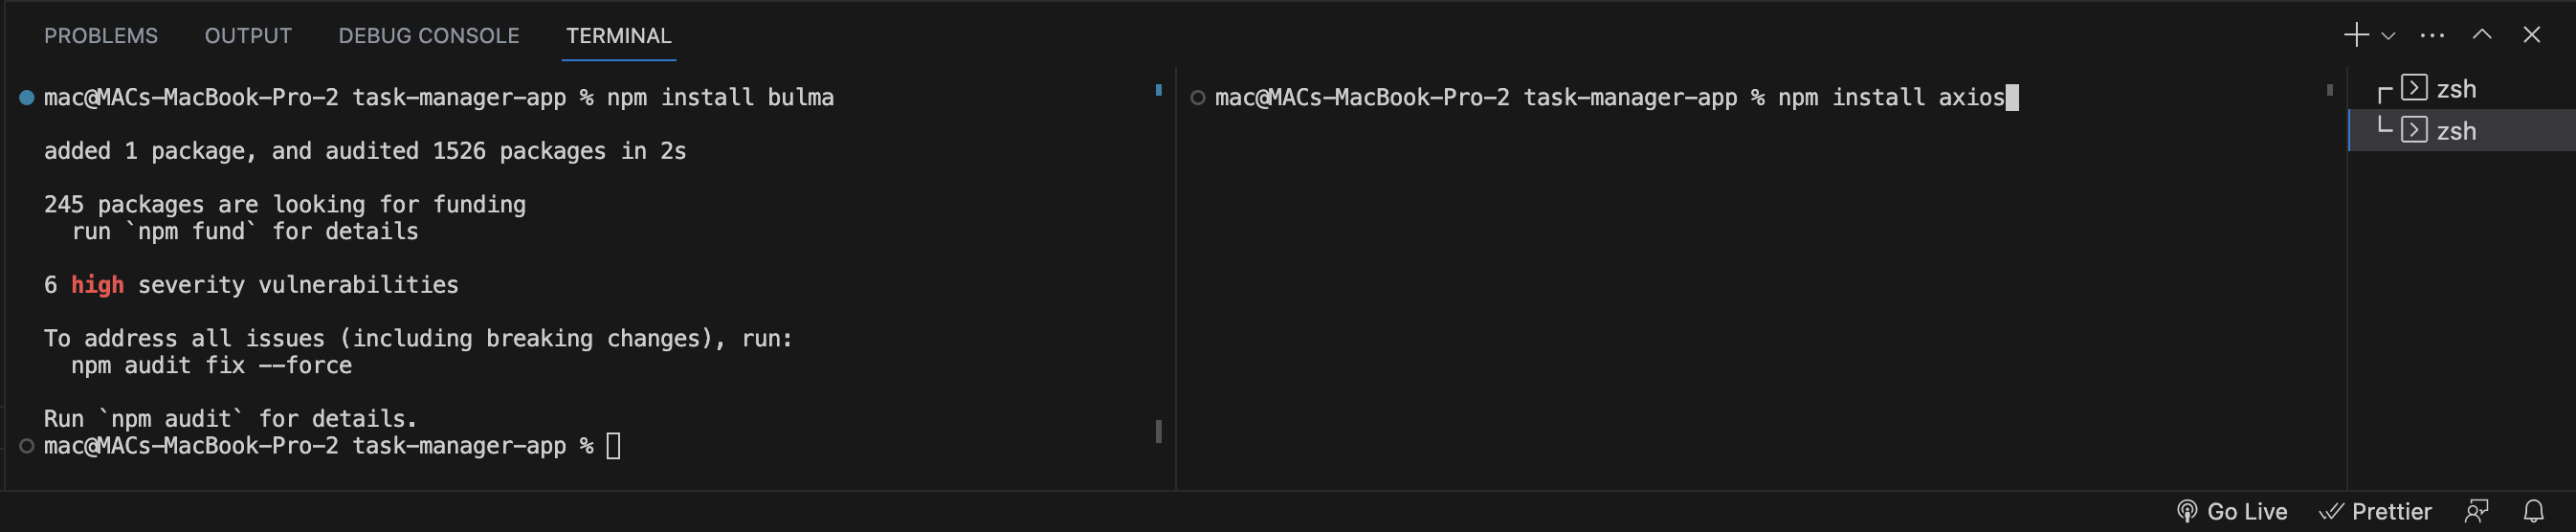This screenshot has width=2576, height=532.
Task: Open the launch profile dropdown chevron
Action: (x=2388, y=36)
